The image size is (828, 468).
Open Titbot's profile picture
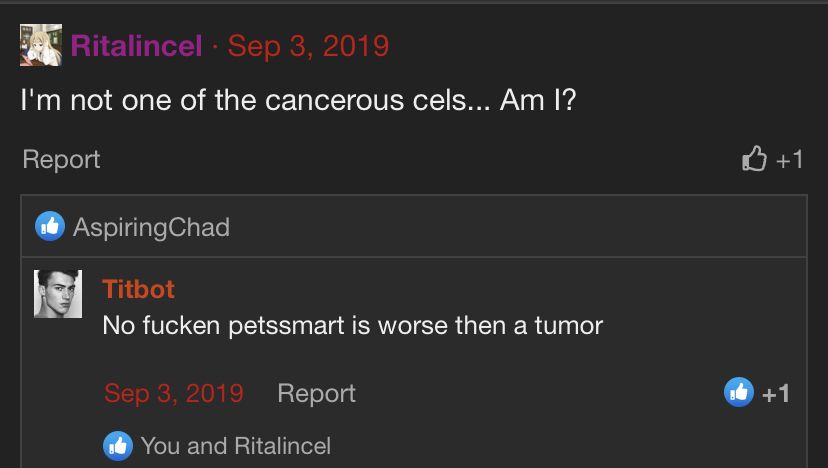tap(58, 294)
